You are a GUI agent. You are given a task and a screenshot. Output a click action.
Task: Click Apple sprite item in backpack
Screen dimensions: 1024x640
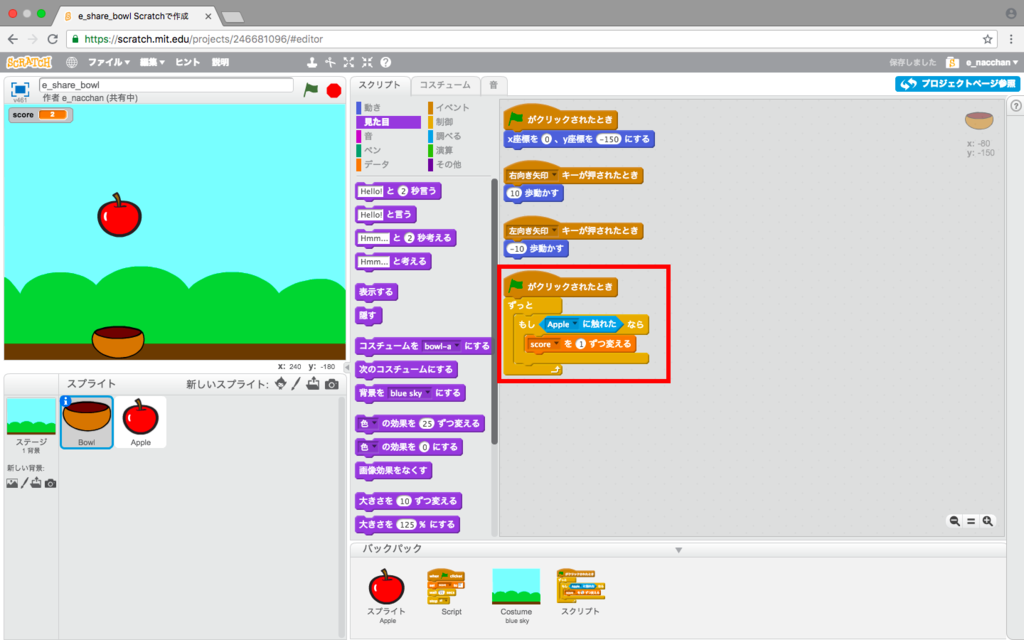pyautogui.click(x=386, y=594)
